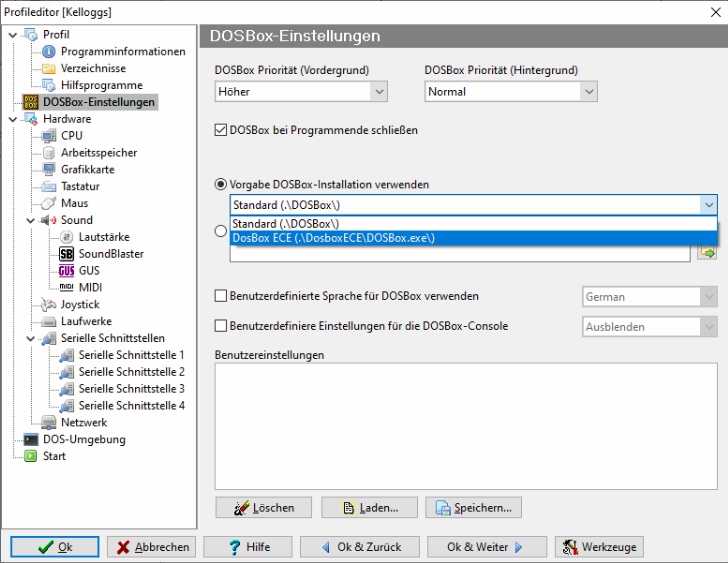
Task: Uncheck DOSBox bei Programmende schließen
Action: [222, 130]
